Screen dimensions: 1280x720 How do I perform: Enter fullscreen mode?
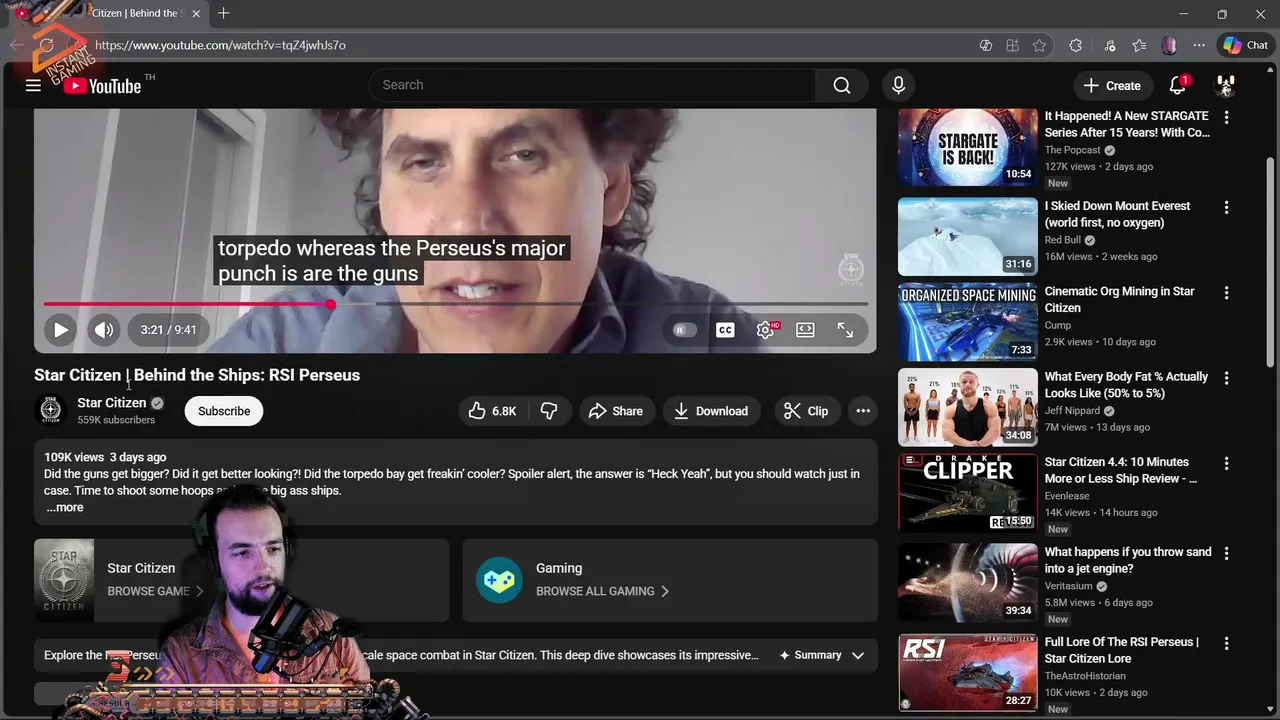point(845,330)
